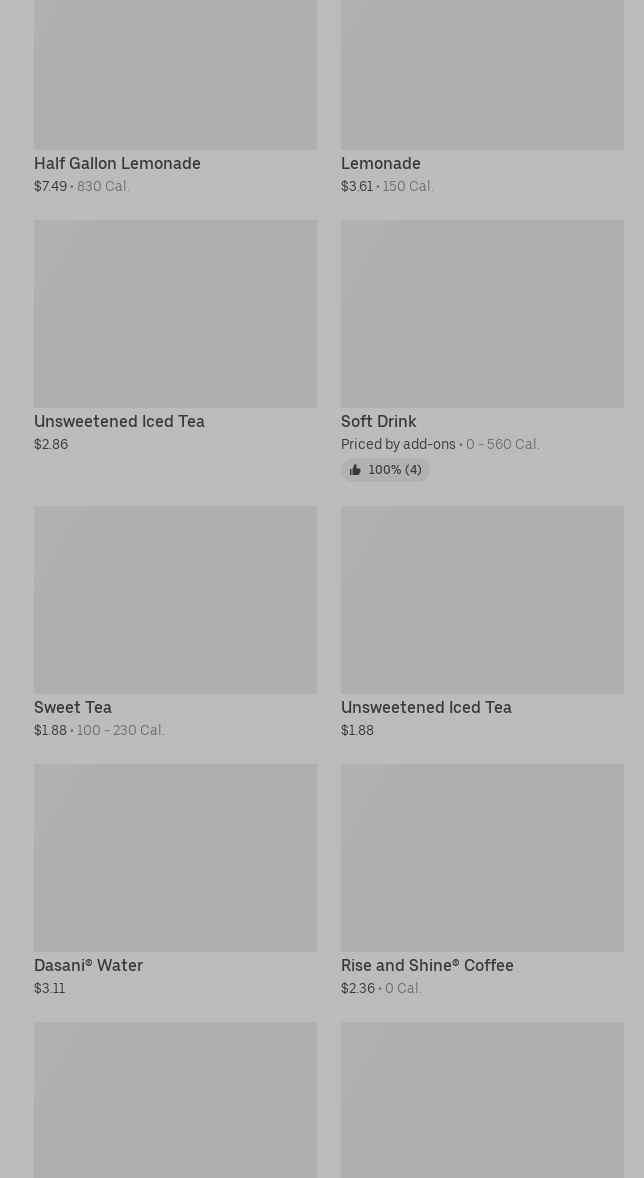Click the Rise and Shine Coffee title
Image resolution: width=644 pixels, height=1178 pixels.
point(427,965)
